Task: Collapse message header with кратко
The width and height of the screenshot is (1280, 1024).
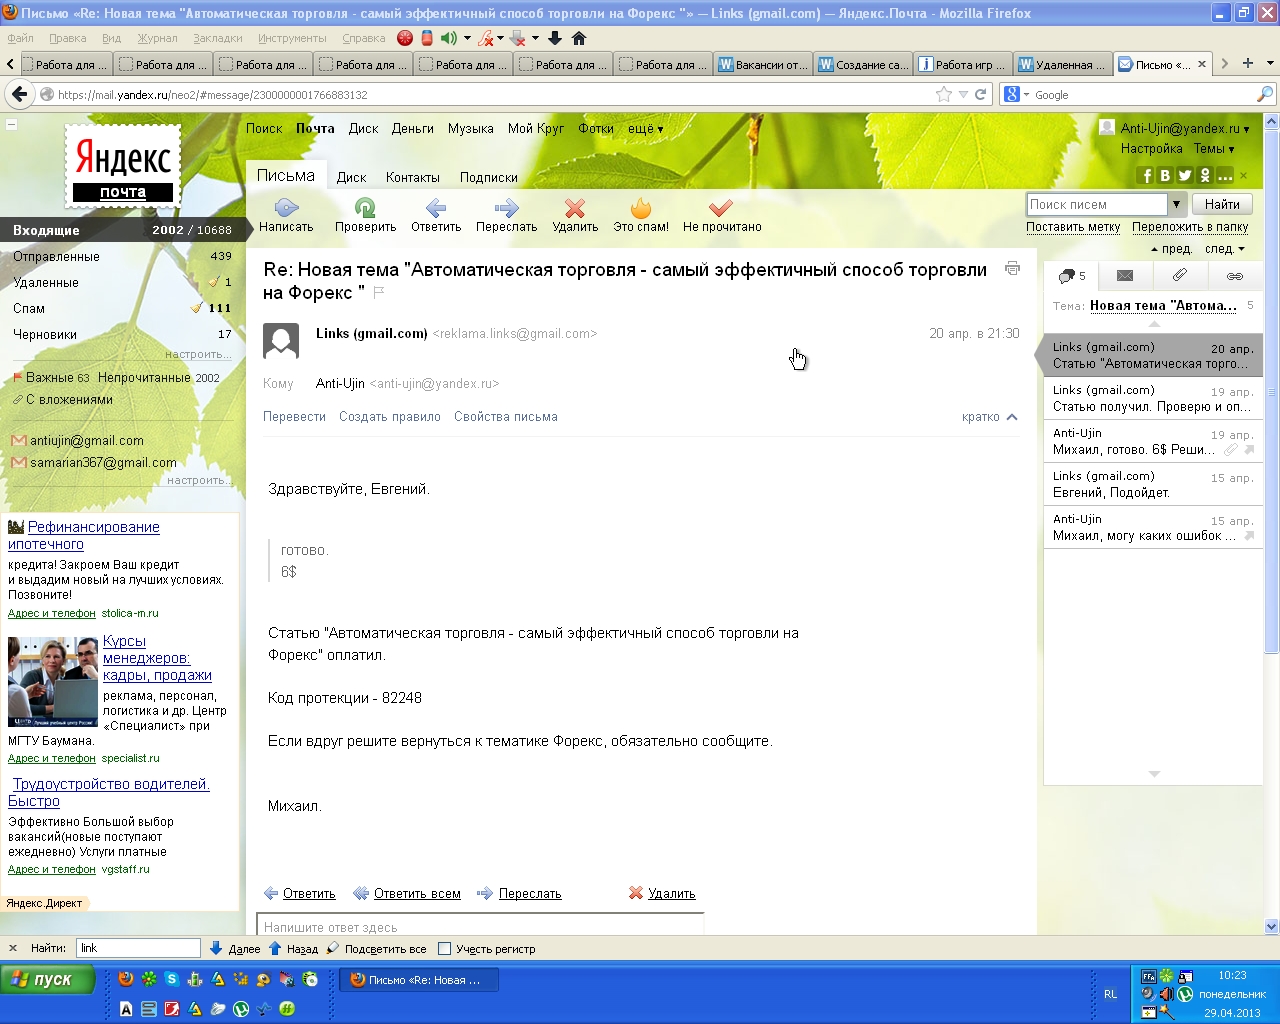Action: [x=989, y=417]
